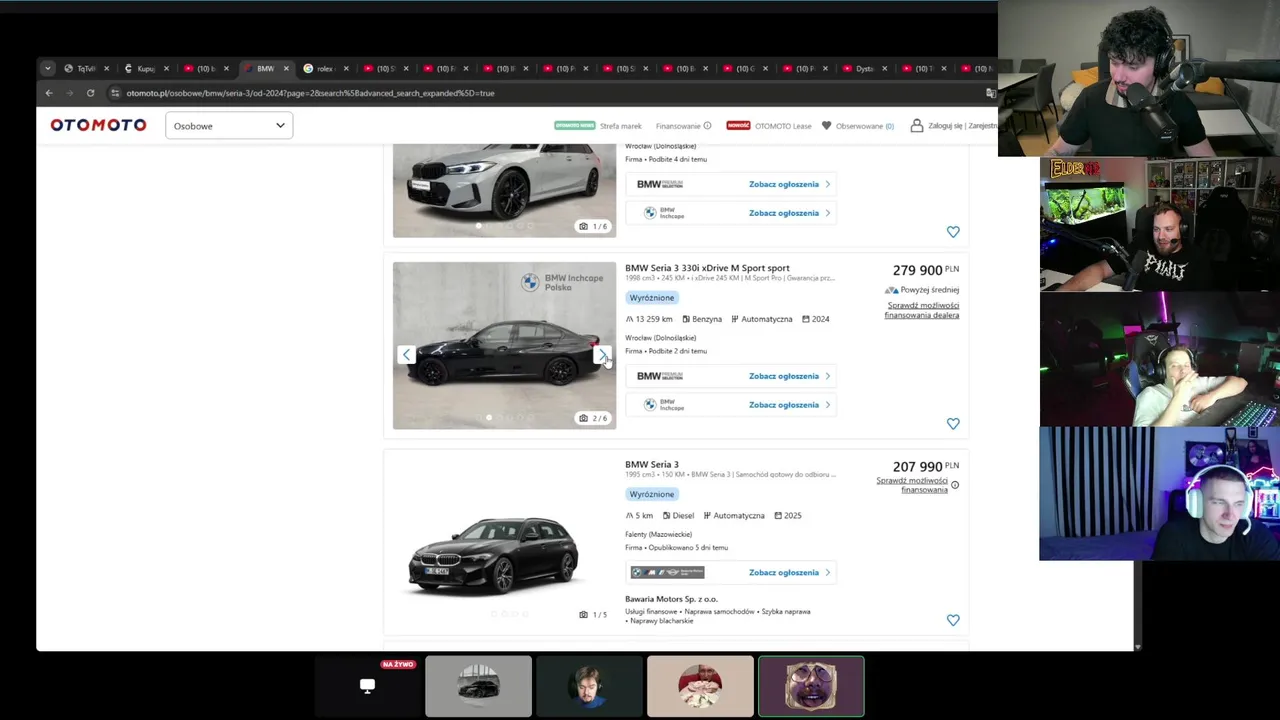
Task: Close the BMW browser tab
Action: tap(286, 69)
